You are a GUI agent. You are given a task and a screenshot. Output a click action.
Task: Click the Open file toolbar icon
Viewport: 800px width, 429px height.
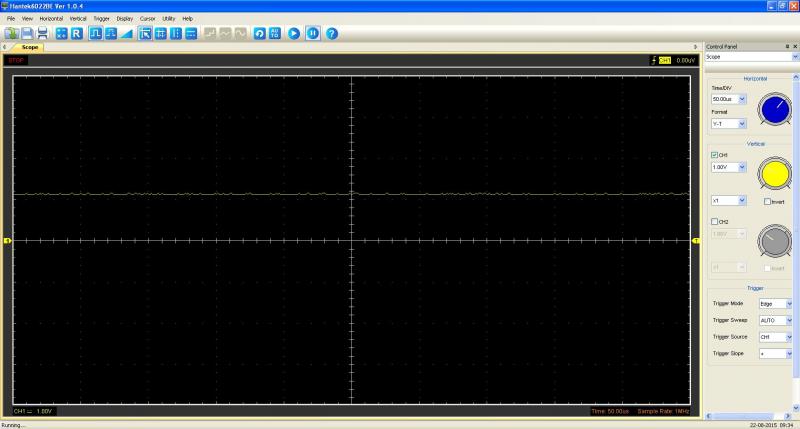point(11,34)
